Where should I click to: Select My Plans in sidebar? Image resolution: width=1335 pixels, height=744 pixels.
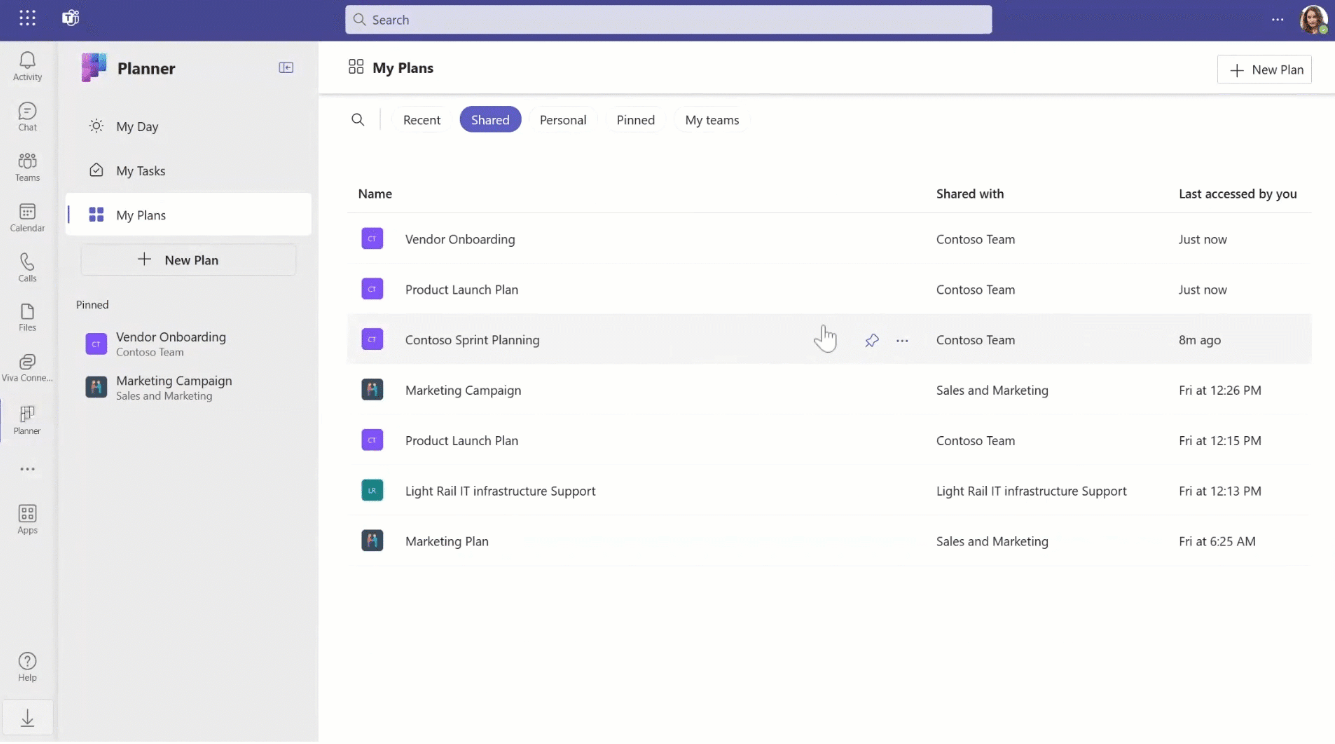(188, 215)
